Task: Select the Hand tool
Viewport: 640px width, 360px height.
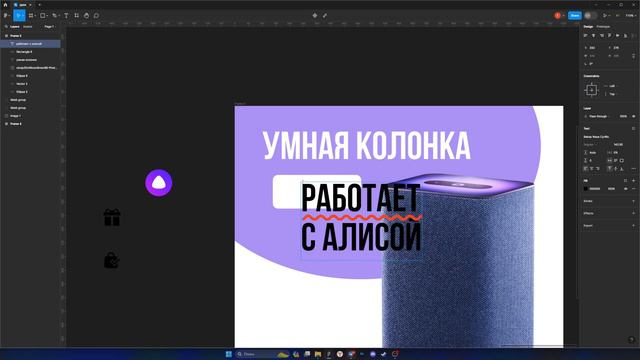Action: pos(87,16)
